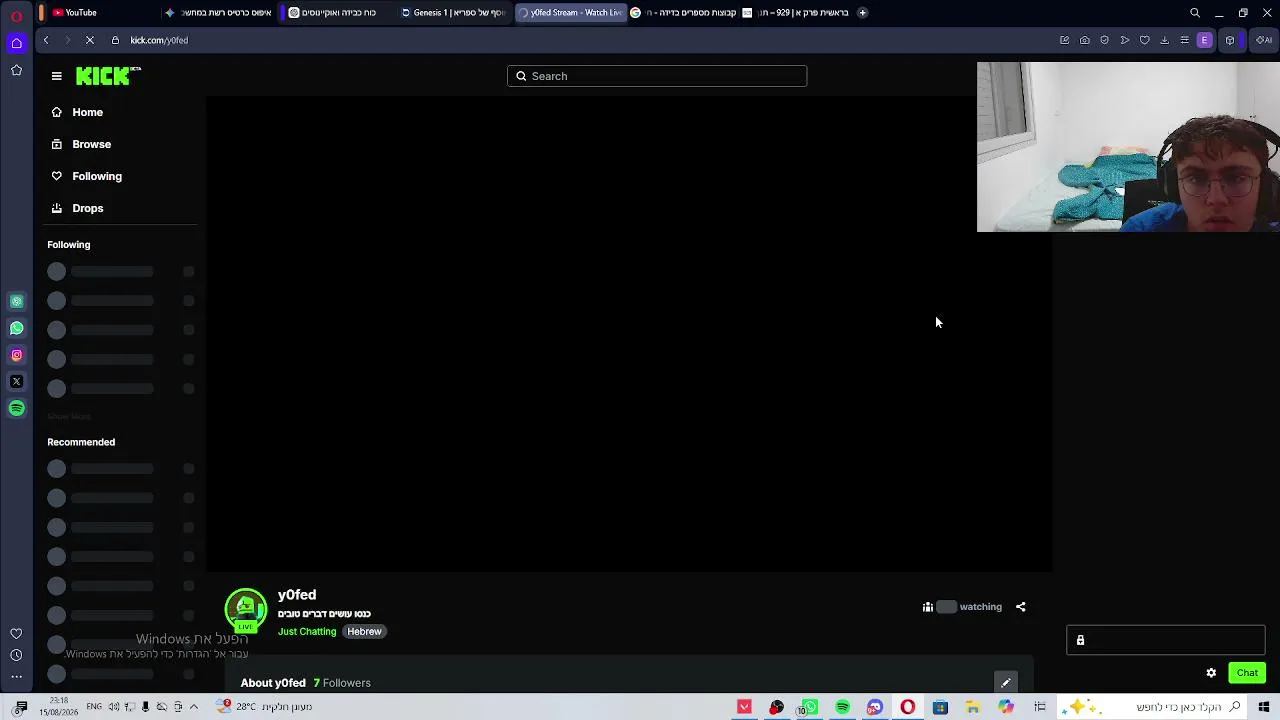This screenshot has height=720, width=1280.
Task: Open Opera sidebar history clock icon
Action: coord(16,655)
